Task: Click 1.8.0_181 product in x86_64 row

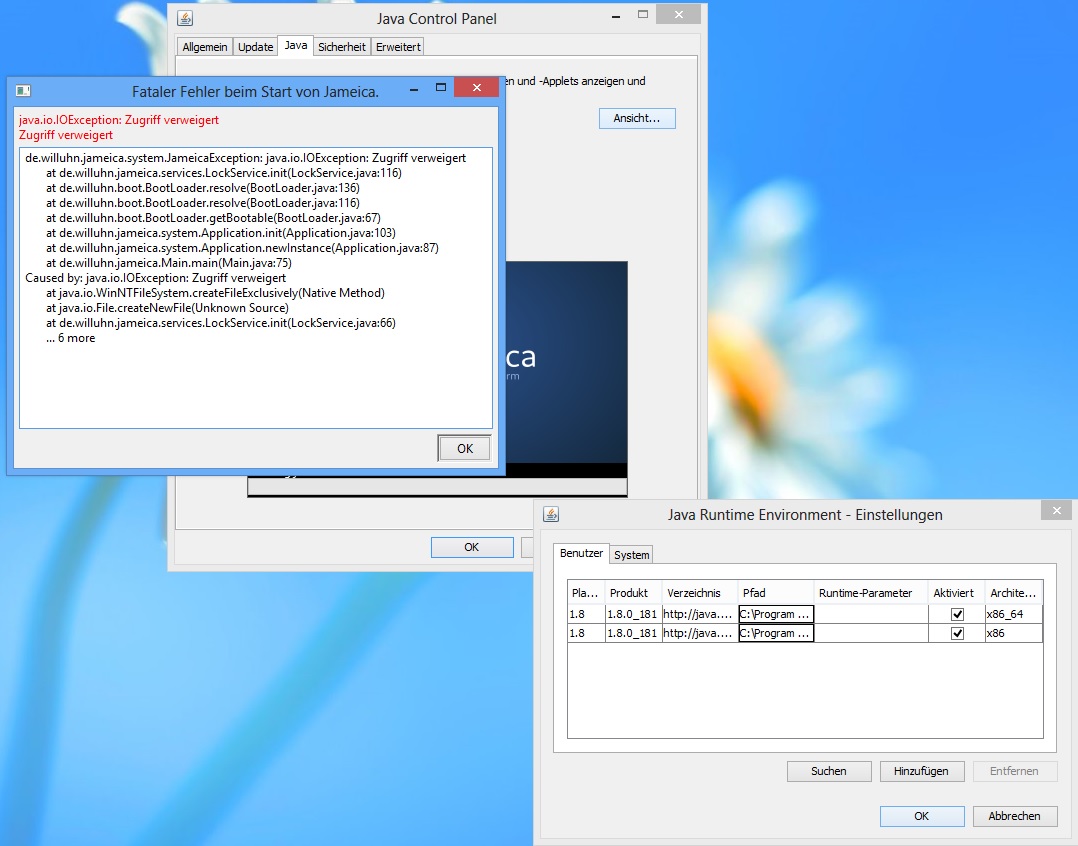Action: click(x=632, y=614)
